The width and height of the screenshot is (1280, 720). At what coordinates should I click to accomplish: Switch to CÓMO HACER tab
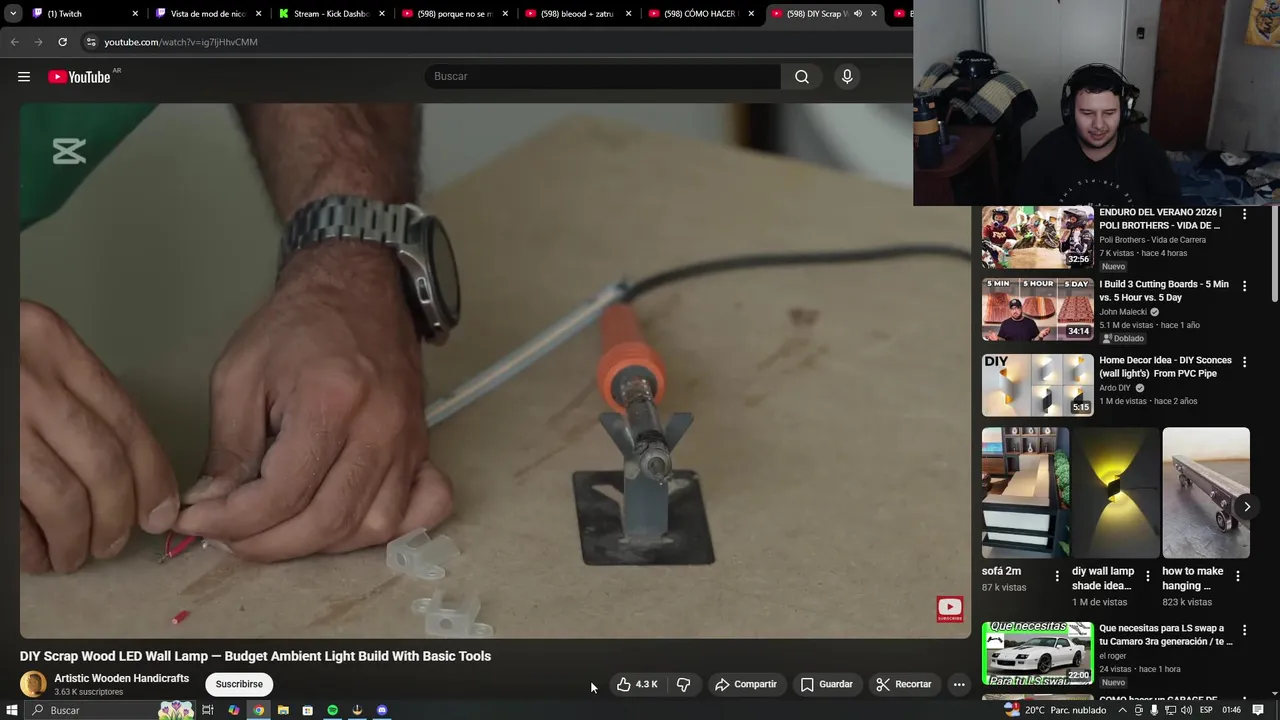[701, 14]
